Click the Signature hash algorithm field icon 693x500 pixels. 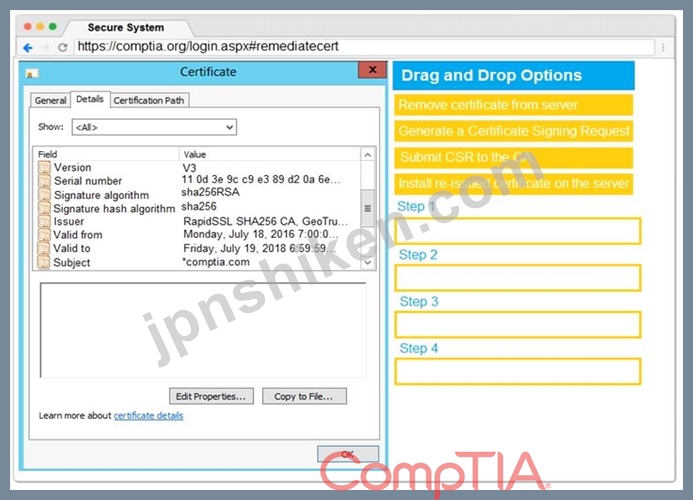click(44, 208)
